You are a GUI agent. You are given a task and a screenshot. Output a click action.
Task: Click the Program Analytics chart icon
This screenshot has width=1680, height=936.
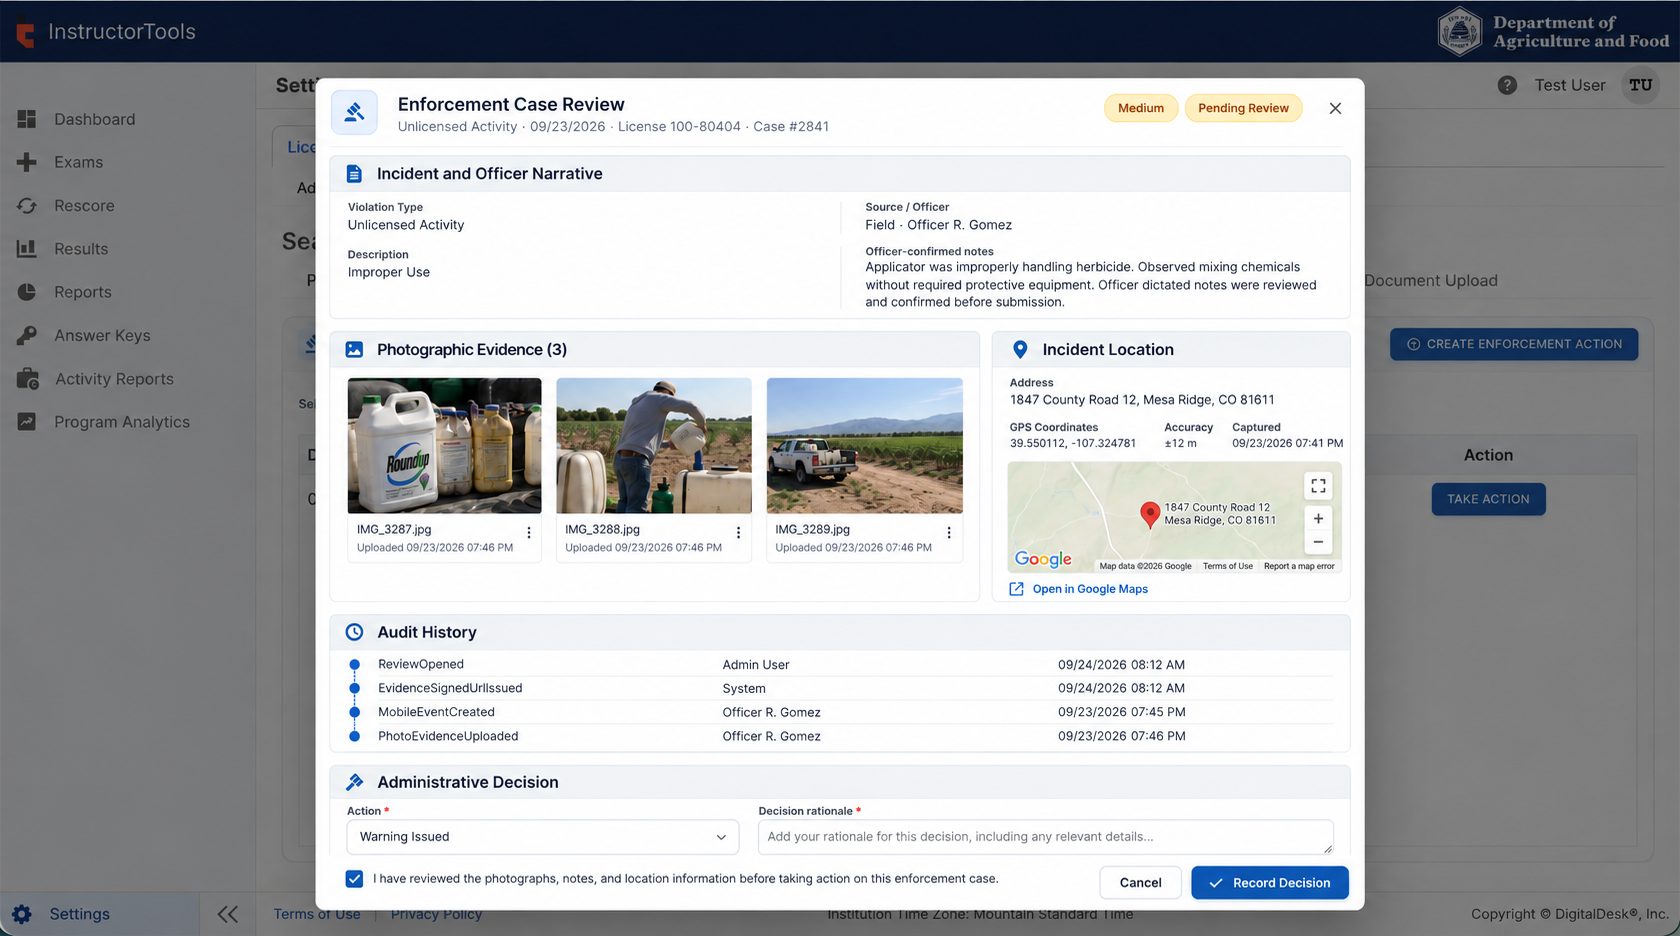27,422
